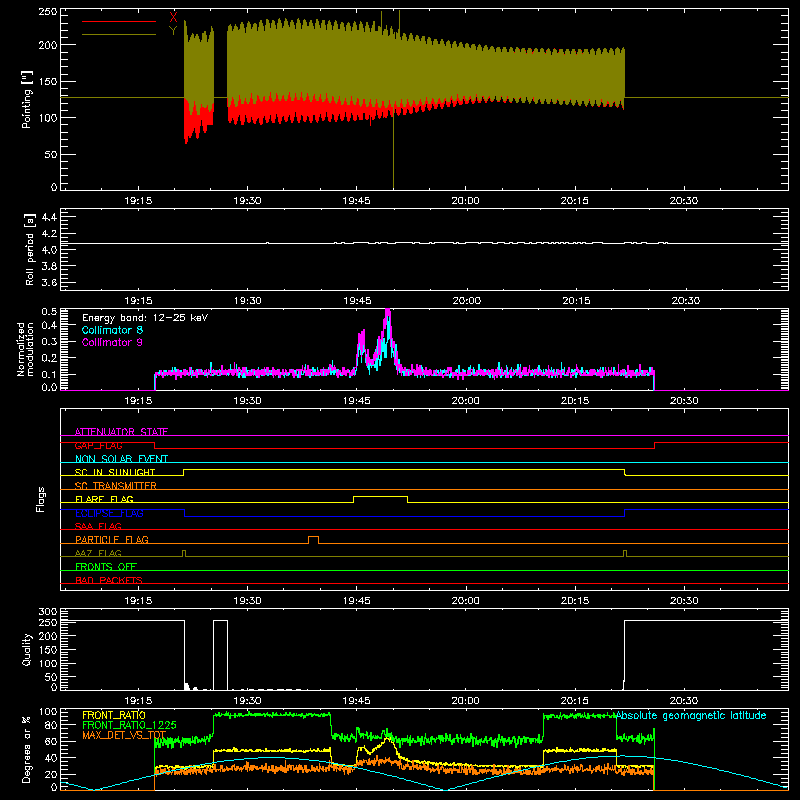
Task: Click 19:15 time label under Roll period plot
Action: pos(138,301)
